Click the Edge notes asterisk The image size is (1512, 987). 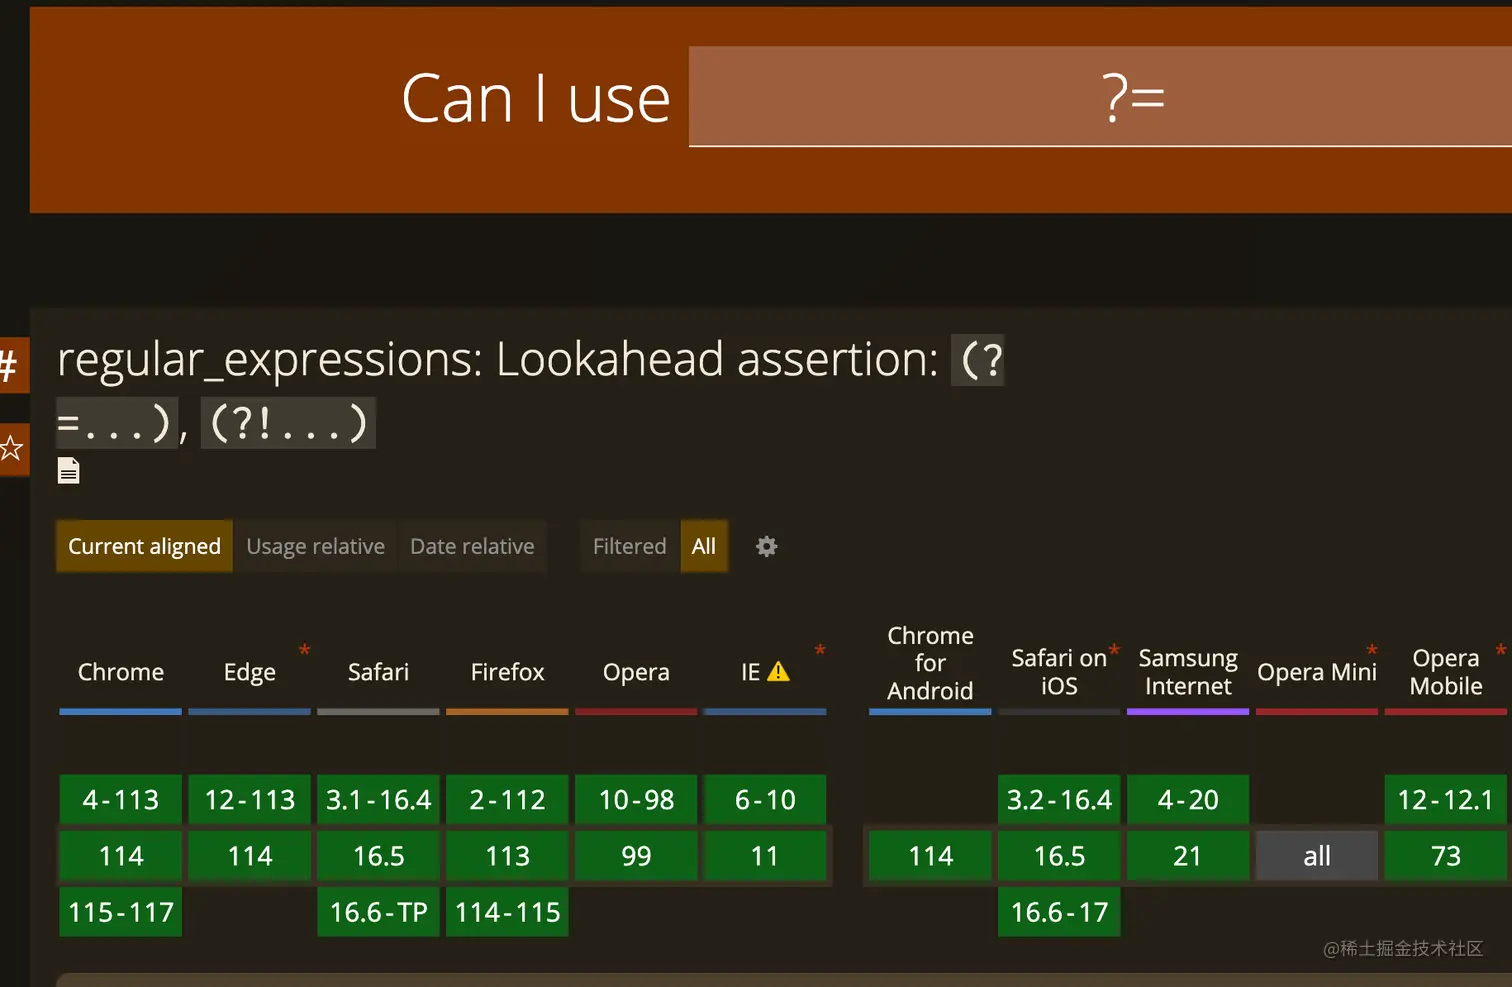coord(304,651)
